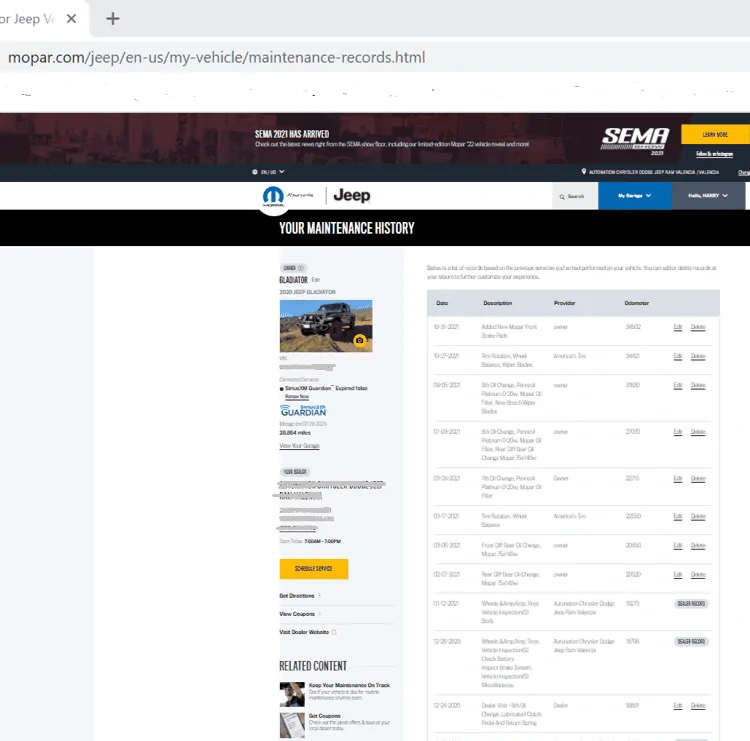The height and width of the screenshot is (741, 750).
Task: Edit the Front Diff Gear Oil Change record
Action: tap(678, 546)
